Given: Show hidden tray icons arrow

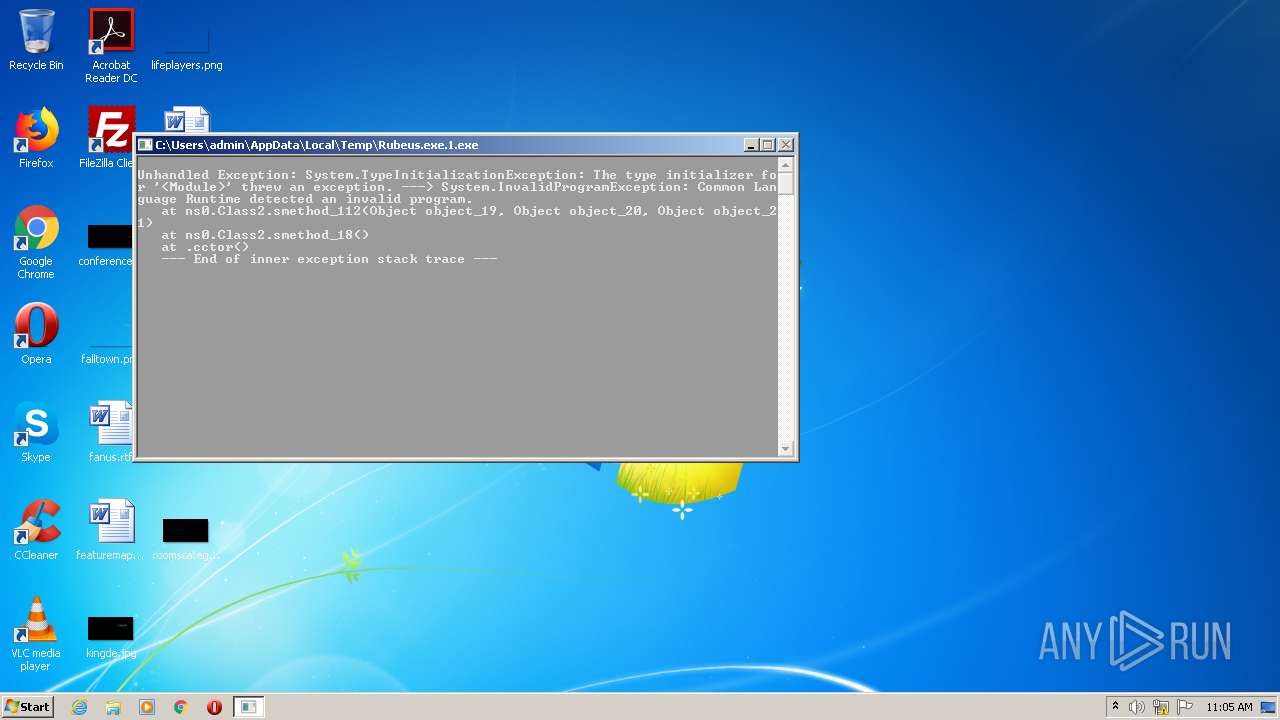Looking at the screenshot, I should pyautogui.click(x=1115, y=707).
